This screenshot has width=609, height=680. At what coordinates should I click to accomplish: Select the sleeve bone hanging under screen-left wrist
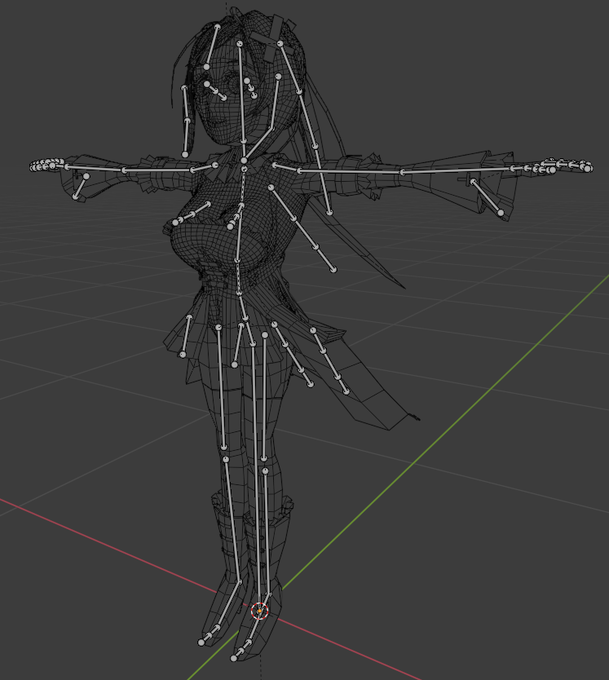81,186
